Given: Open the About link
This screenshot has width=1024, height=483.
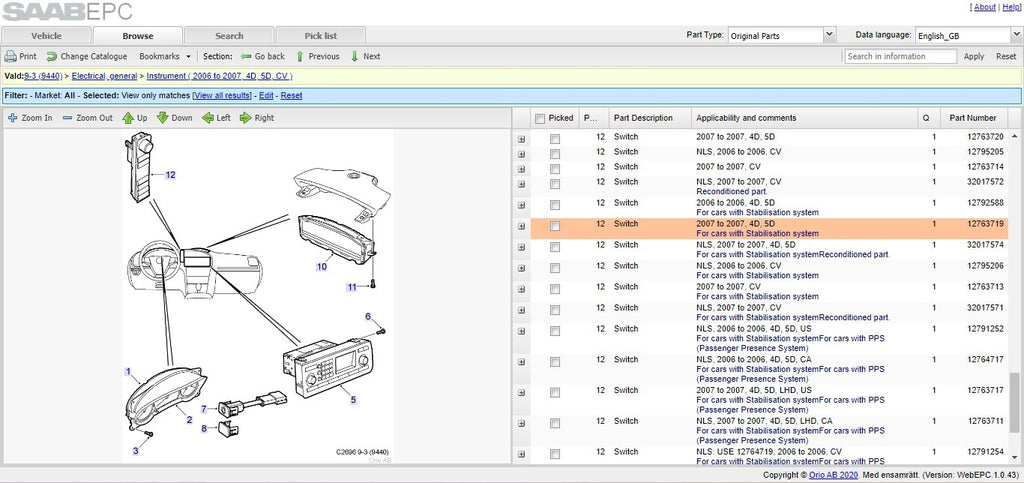Looking at the screenshot, I should point(985,7).
